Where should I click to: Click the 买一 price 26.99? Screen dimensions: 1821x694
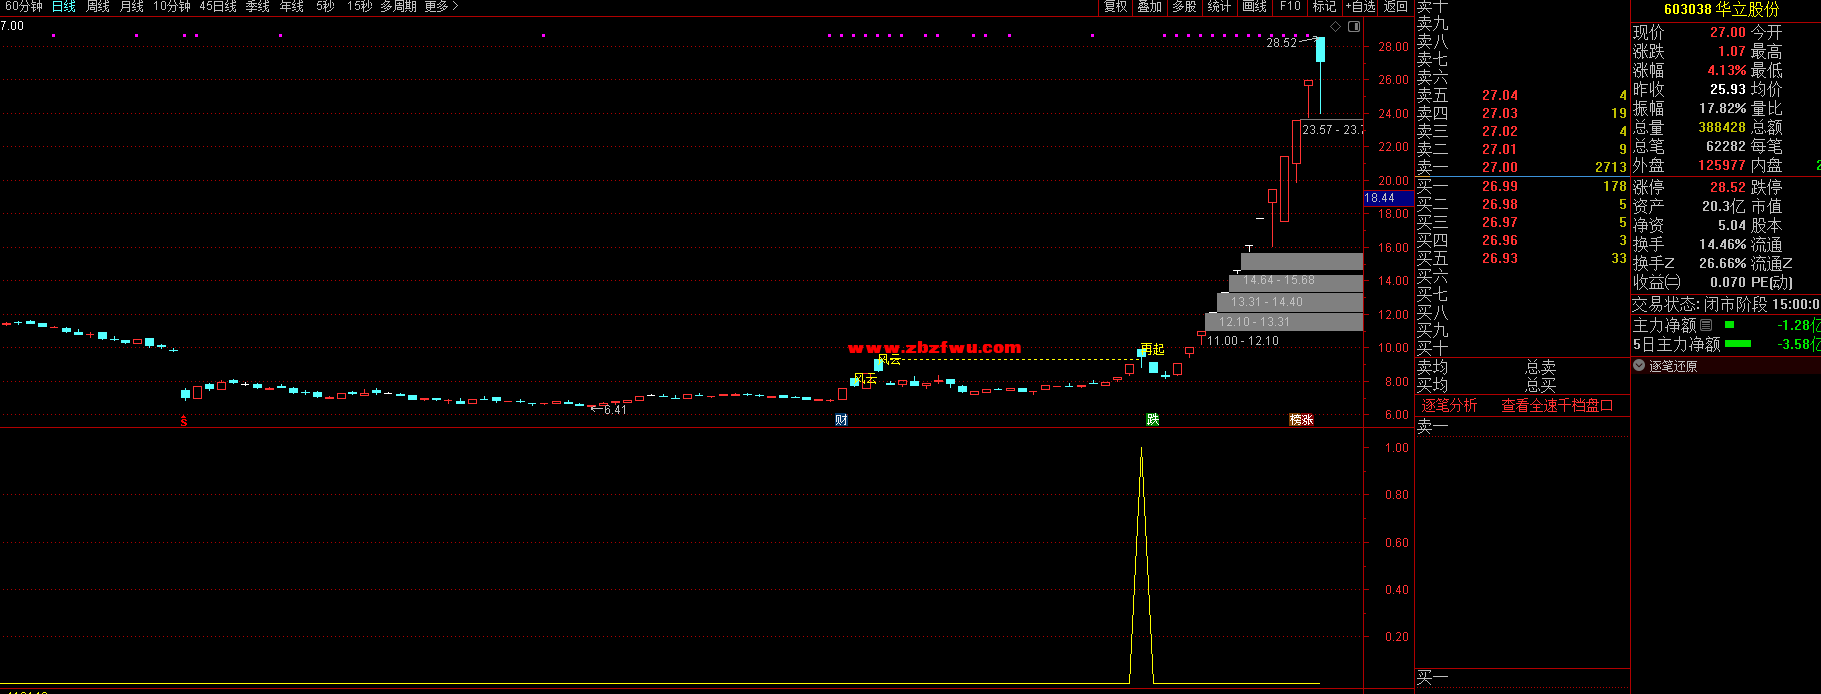[x=1500, y=186]
